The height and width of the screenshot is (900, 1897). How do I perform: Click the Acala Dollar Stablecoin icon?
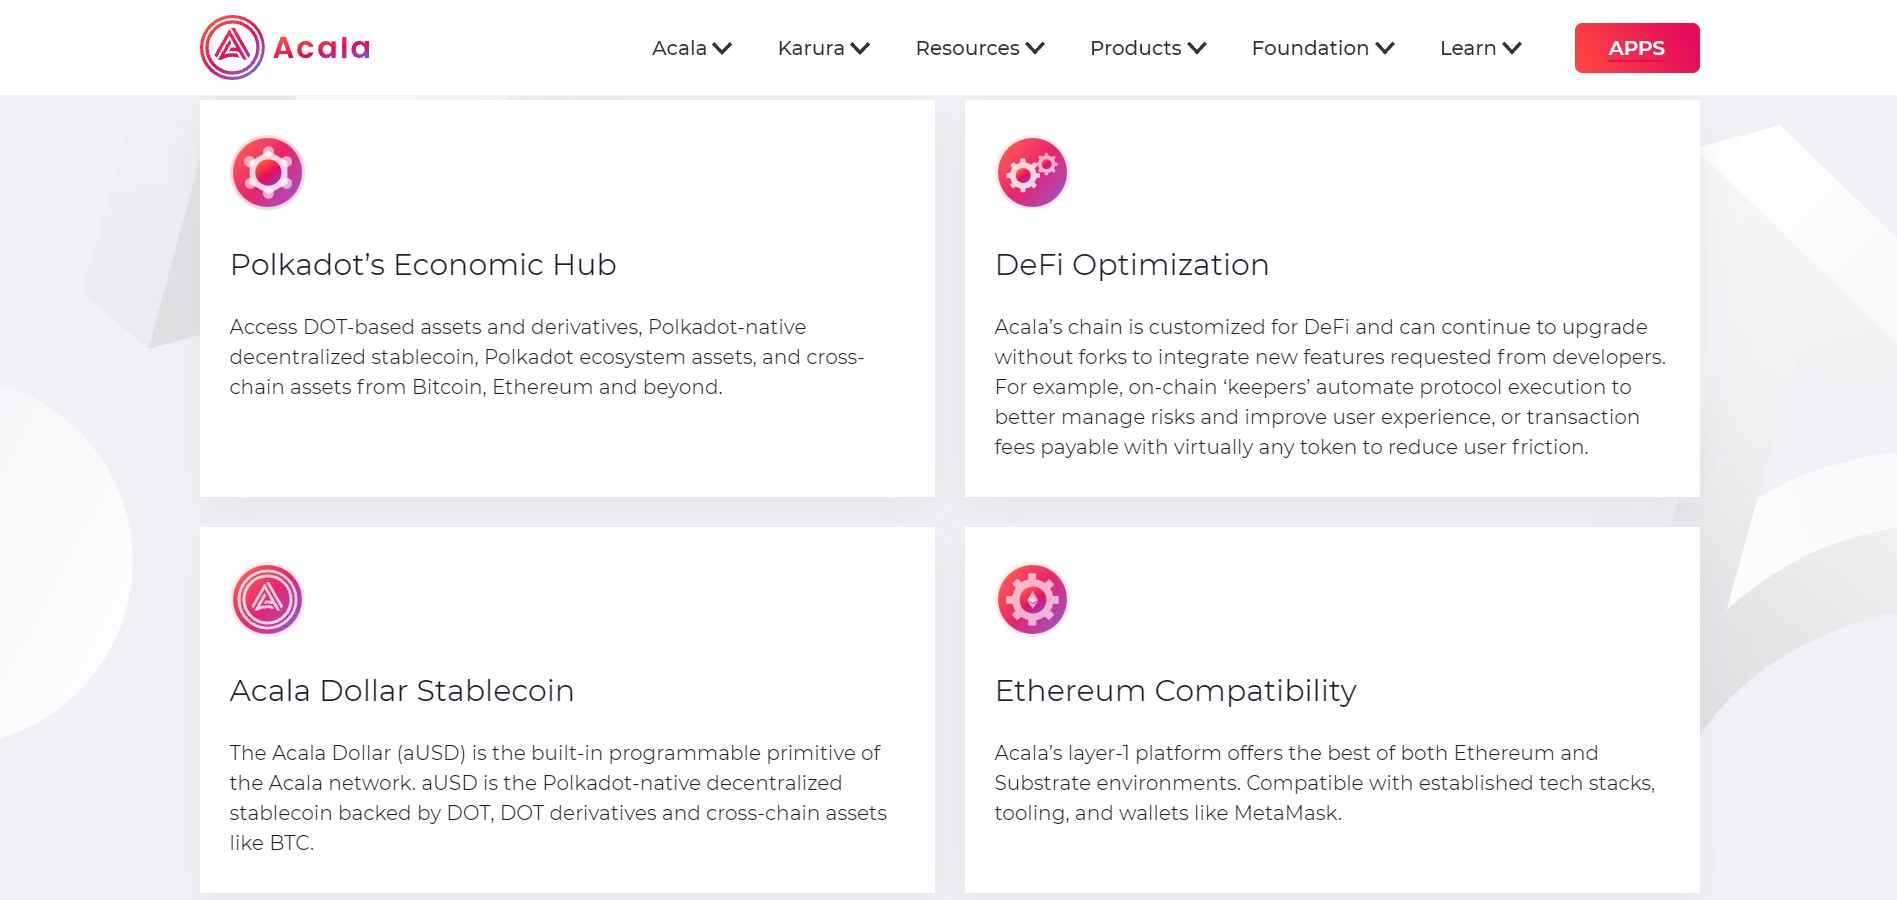pos(267,599)
